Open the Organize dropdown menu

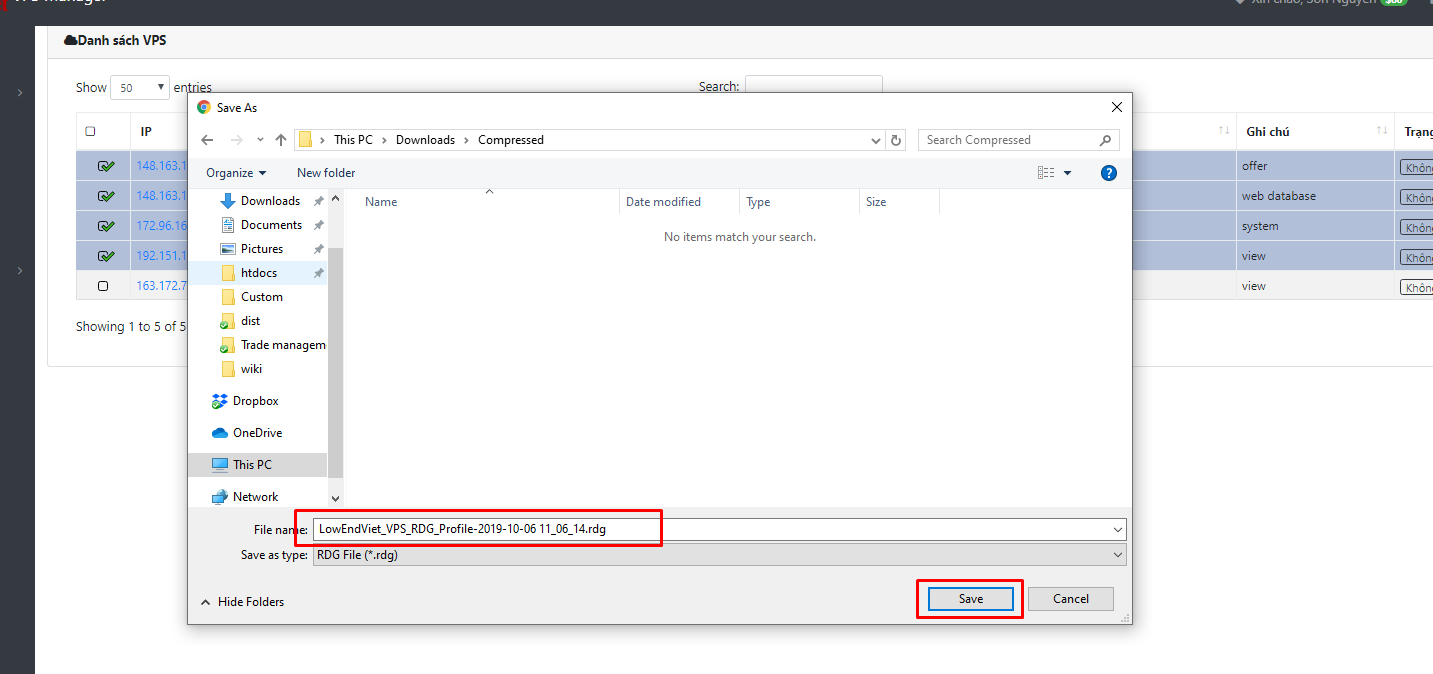pos(236,173)
